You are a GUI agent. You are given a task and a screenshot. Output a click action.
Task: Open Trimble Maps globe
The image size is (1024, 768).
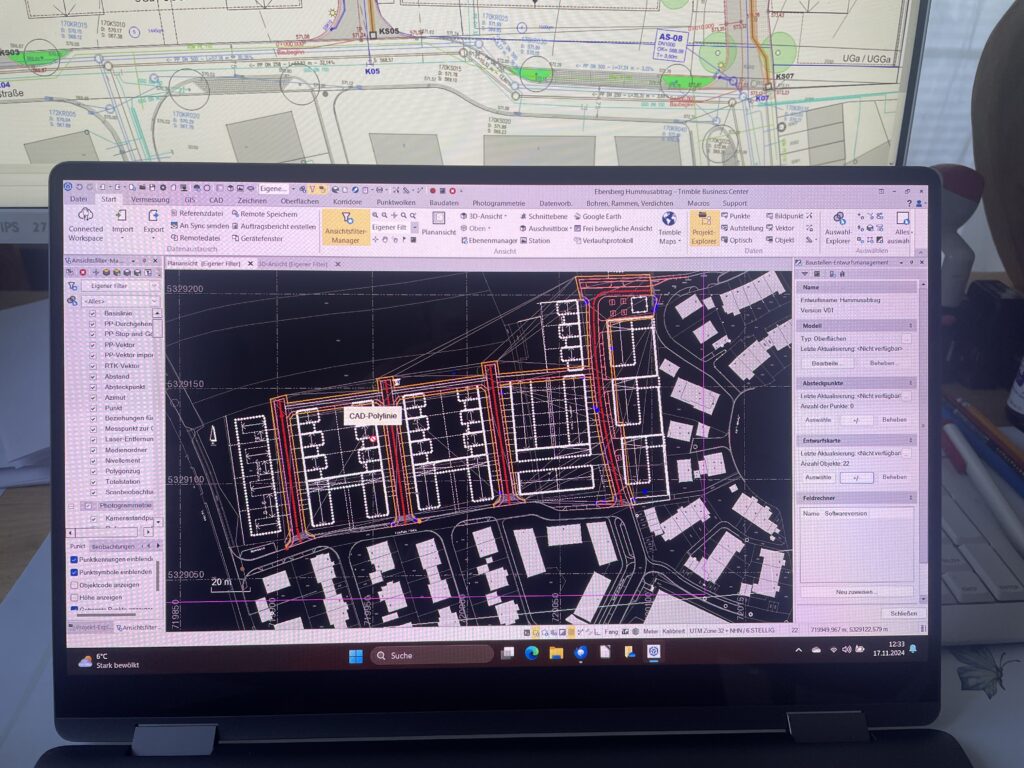668,219
